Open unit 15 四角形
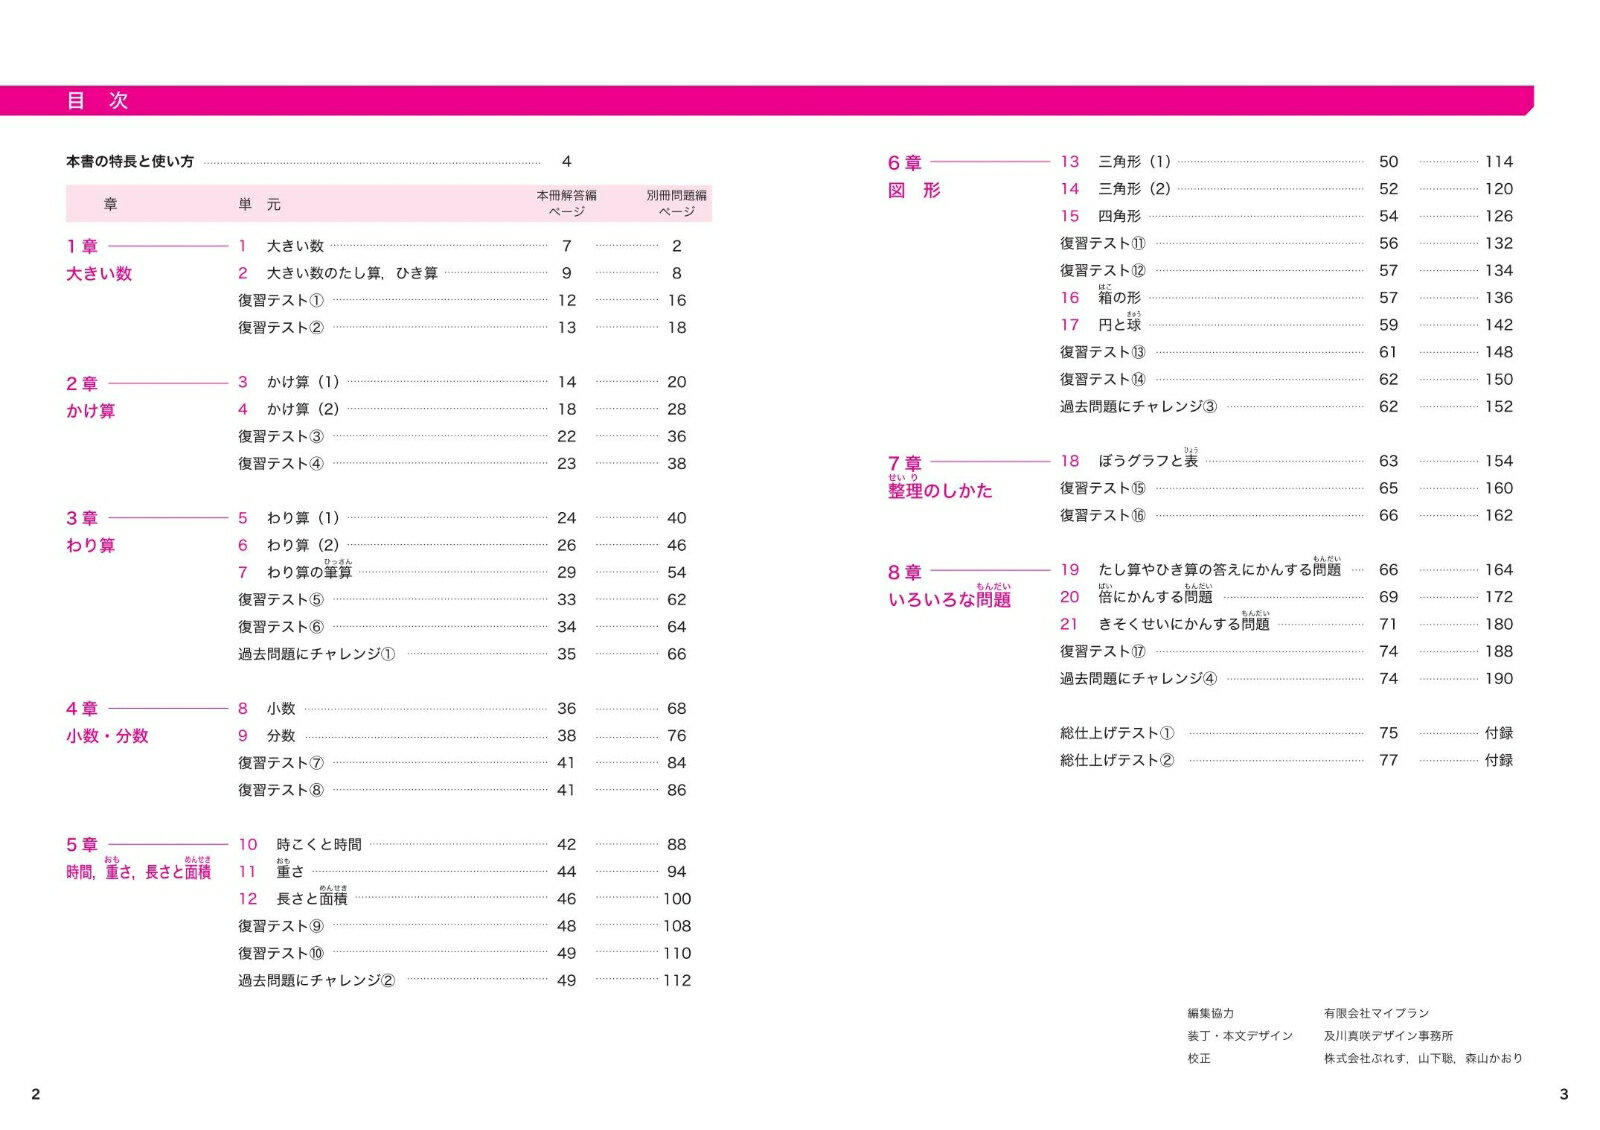1600x1130 pixels. pyautogui.click(x=1118, y=216)
